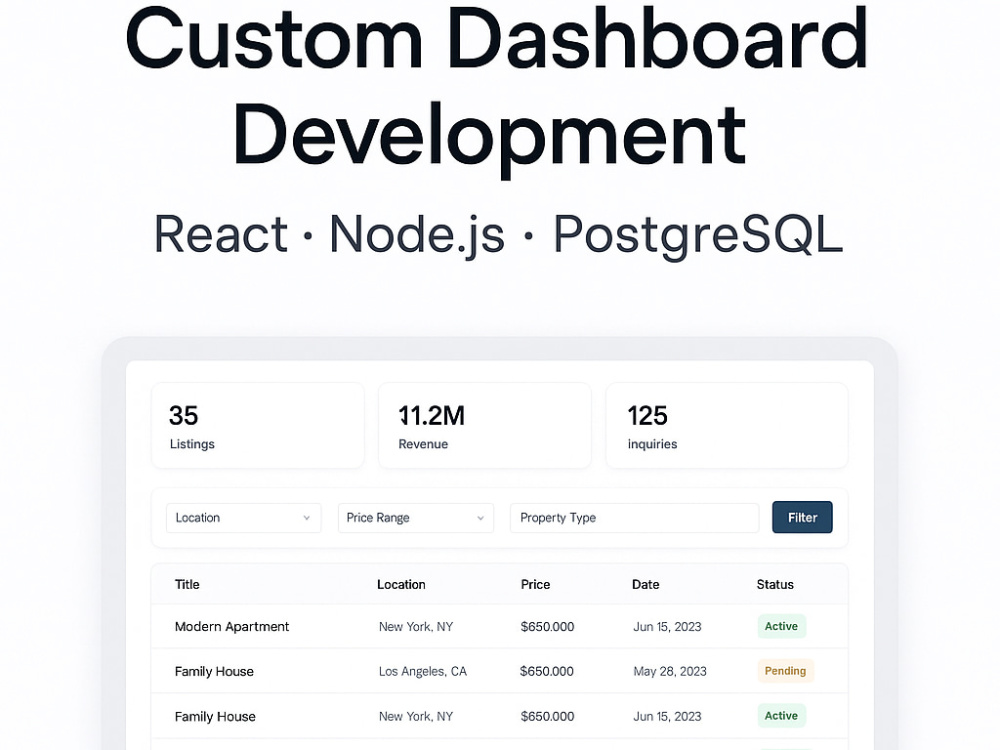Open the 35 Listings stat card
The image size is (1000, 750).
[x=258, y=425]
